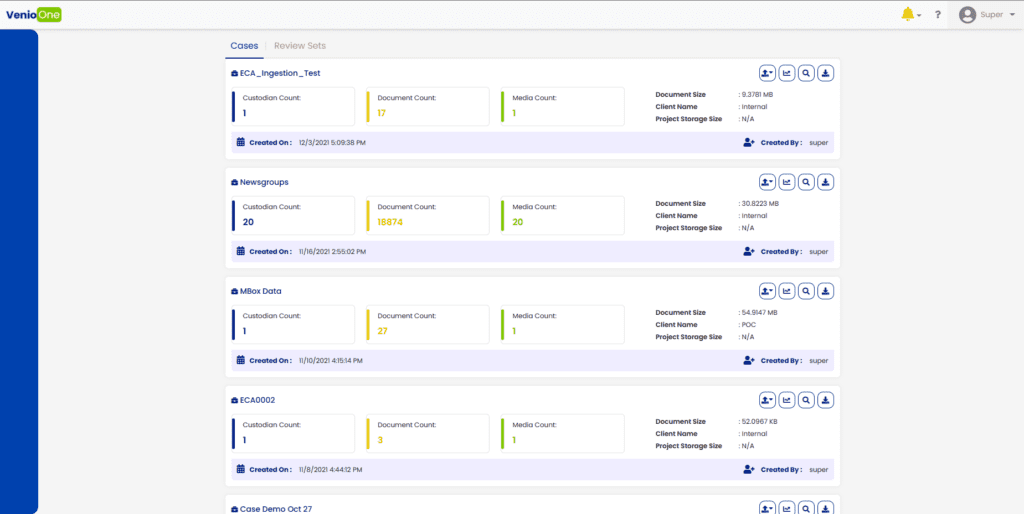This screenshot has height=514, width=1024.
Task: Switch to the Review Sets tab
Action: [300, 46]
